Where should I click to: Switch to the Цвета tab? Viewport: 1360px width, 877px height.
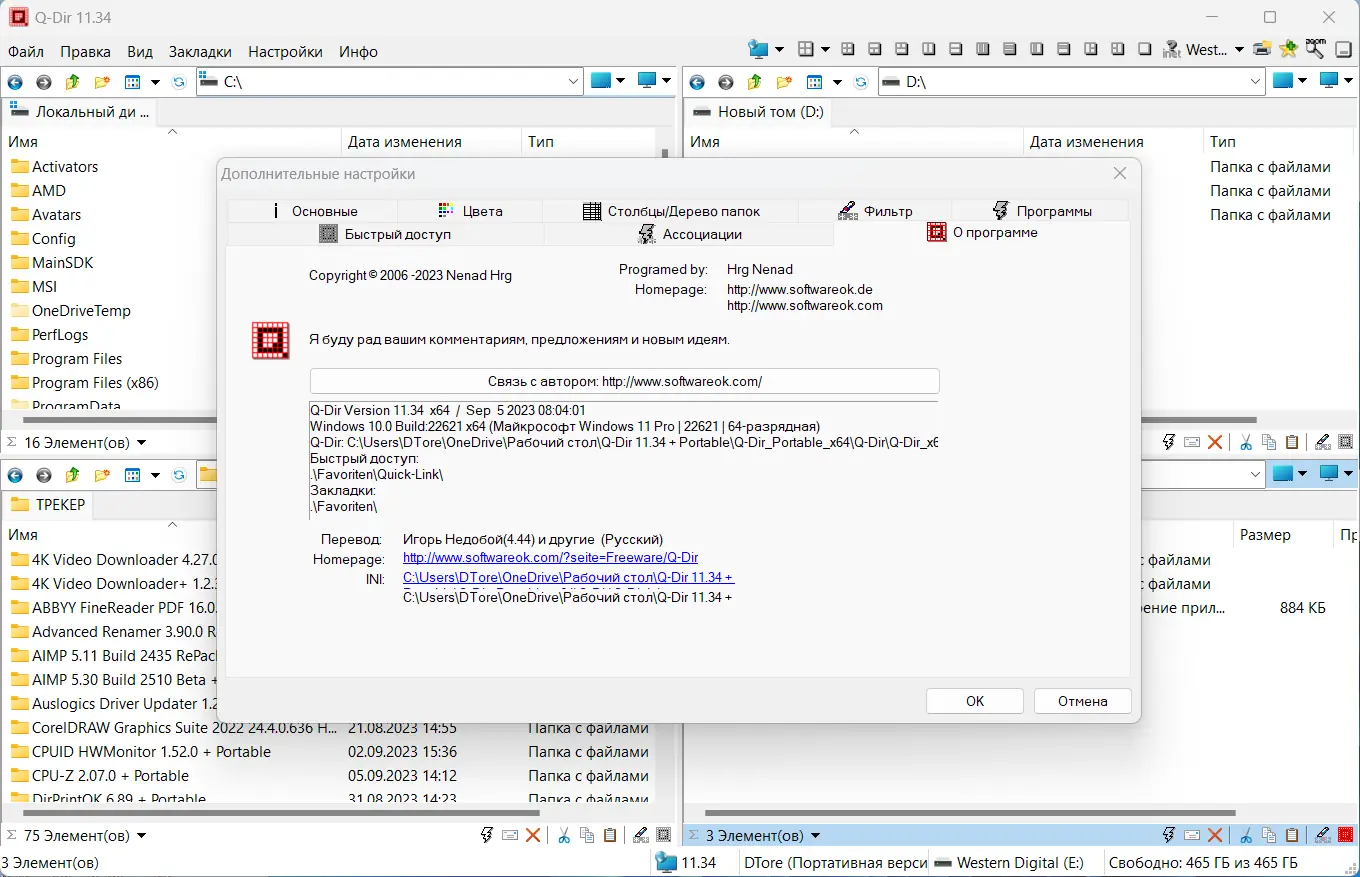(470, 211)
